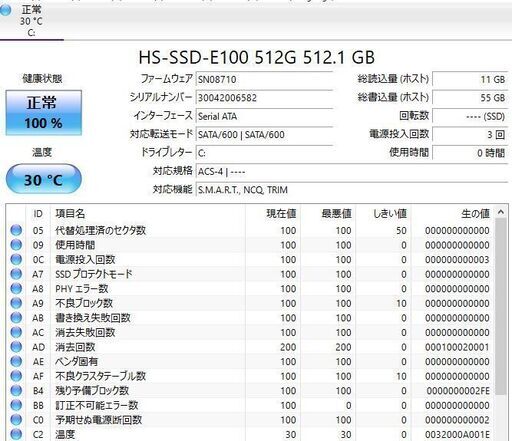The height and width of the screenshot is (441, 512).
Task: Click the interface field Serial ATA
Action: tap(264, 116)
